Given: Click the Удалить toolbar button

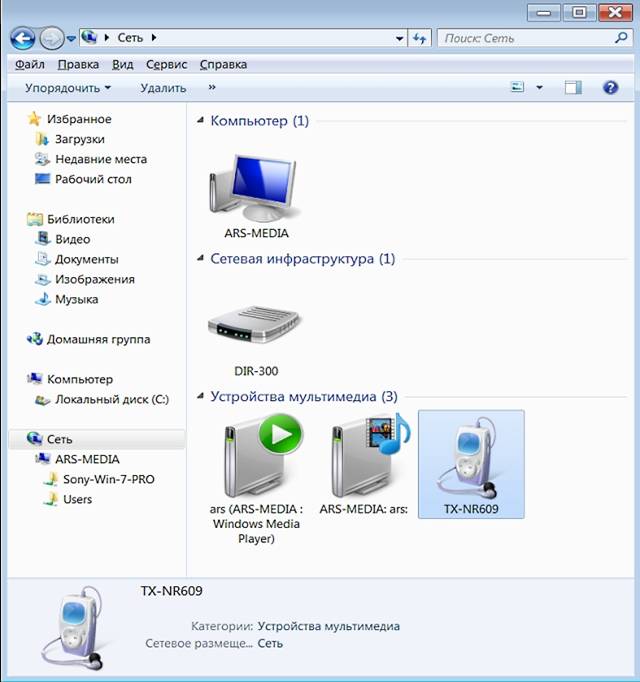Looking at the screenshot, I should coord(163,88).
